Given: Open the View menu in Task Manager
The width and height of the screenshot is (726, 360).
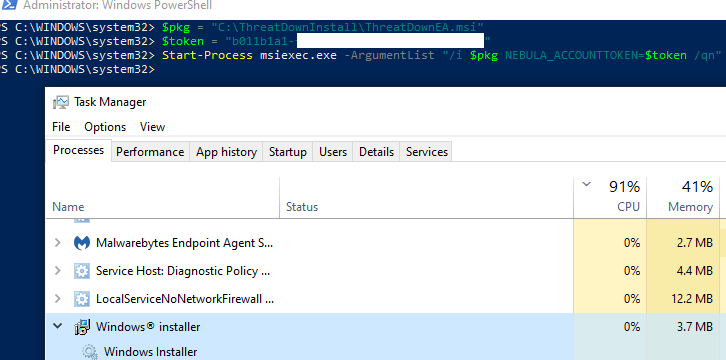Looking at the screenshot, I should pyautogui.click(x=152, y=127).
